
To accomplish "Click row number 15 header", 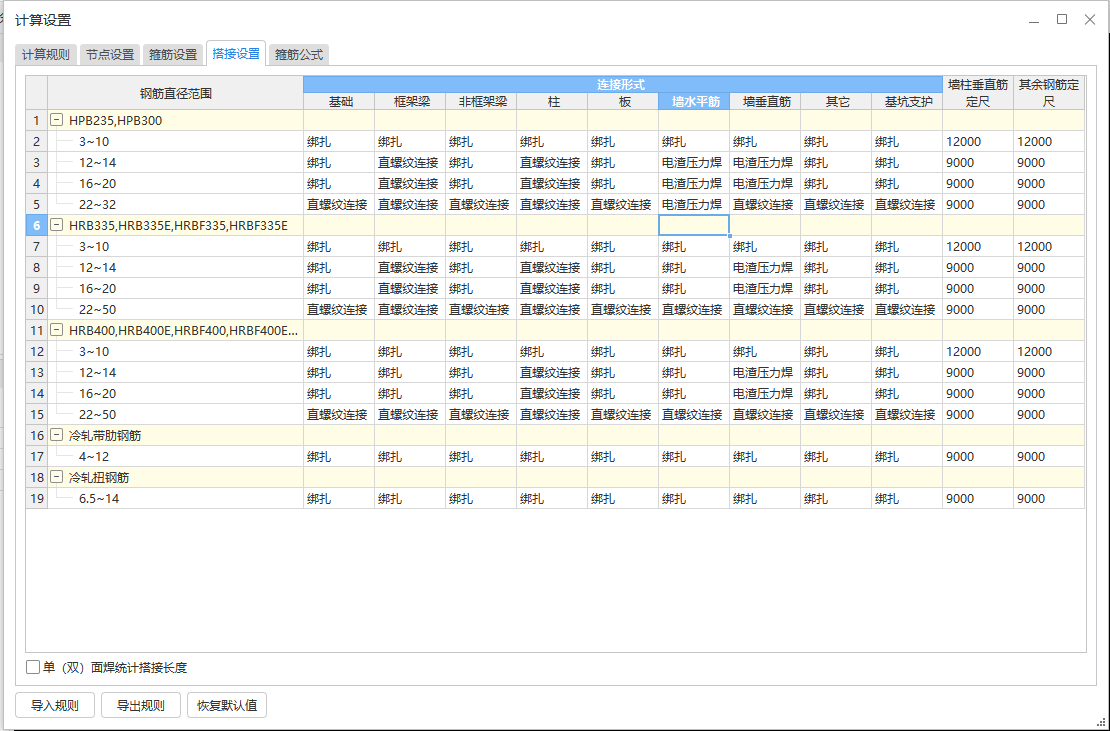I will [37, 415].
